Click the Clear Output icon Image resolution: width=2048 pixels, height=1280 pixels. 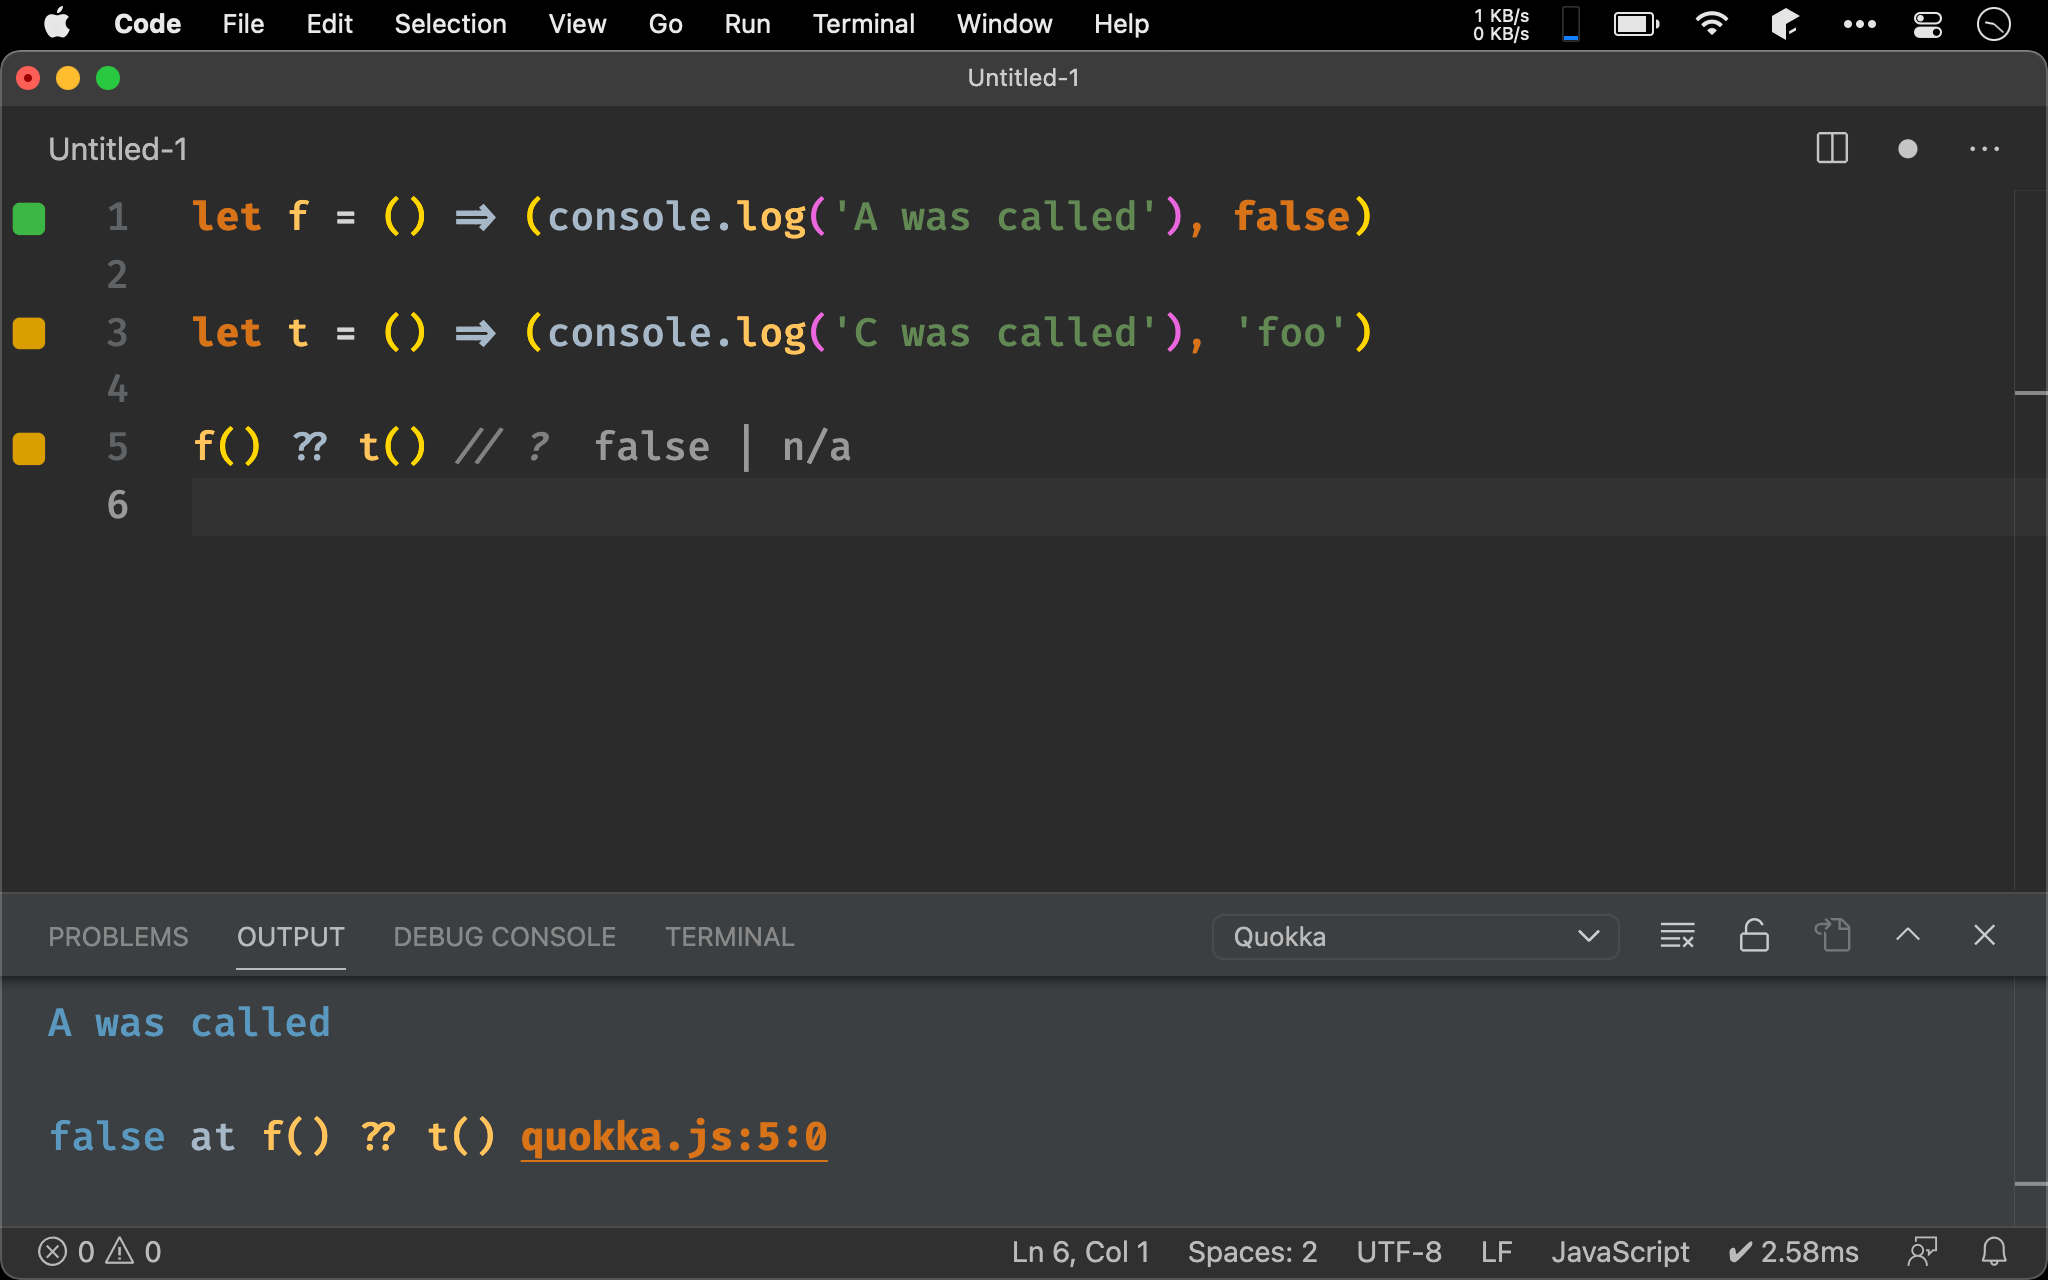1677,936
